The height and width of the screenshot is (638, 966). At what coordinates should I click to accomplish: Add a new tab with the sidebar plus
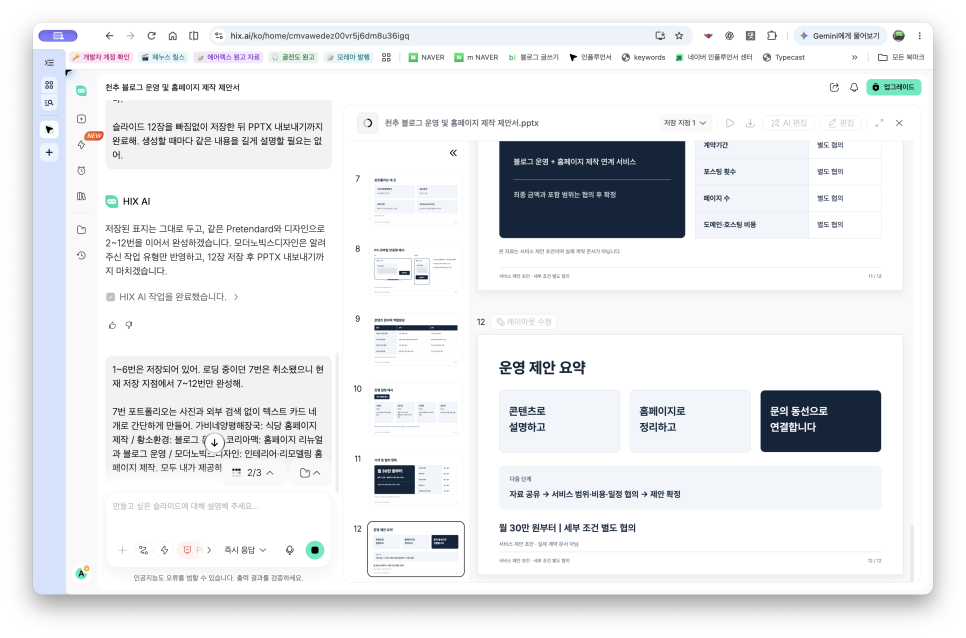pos(49,152)
